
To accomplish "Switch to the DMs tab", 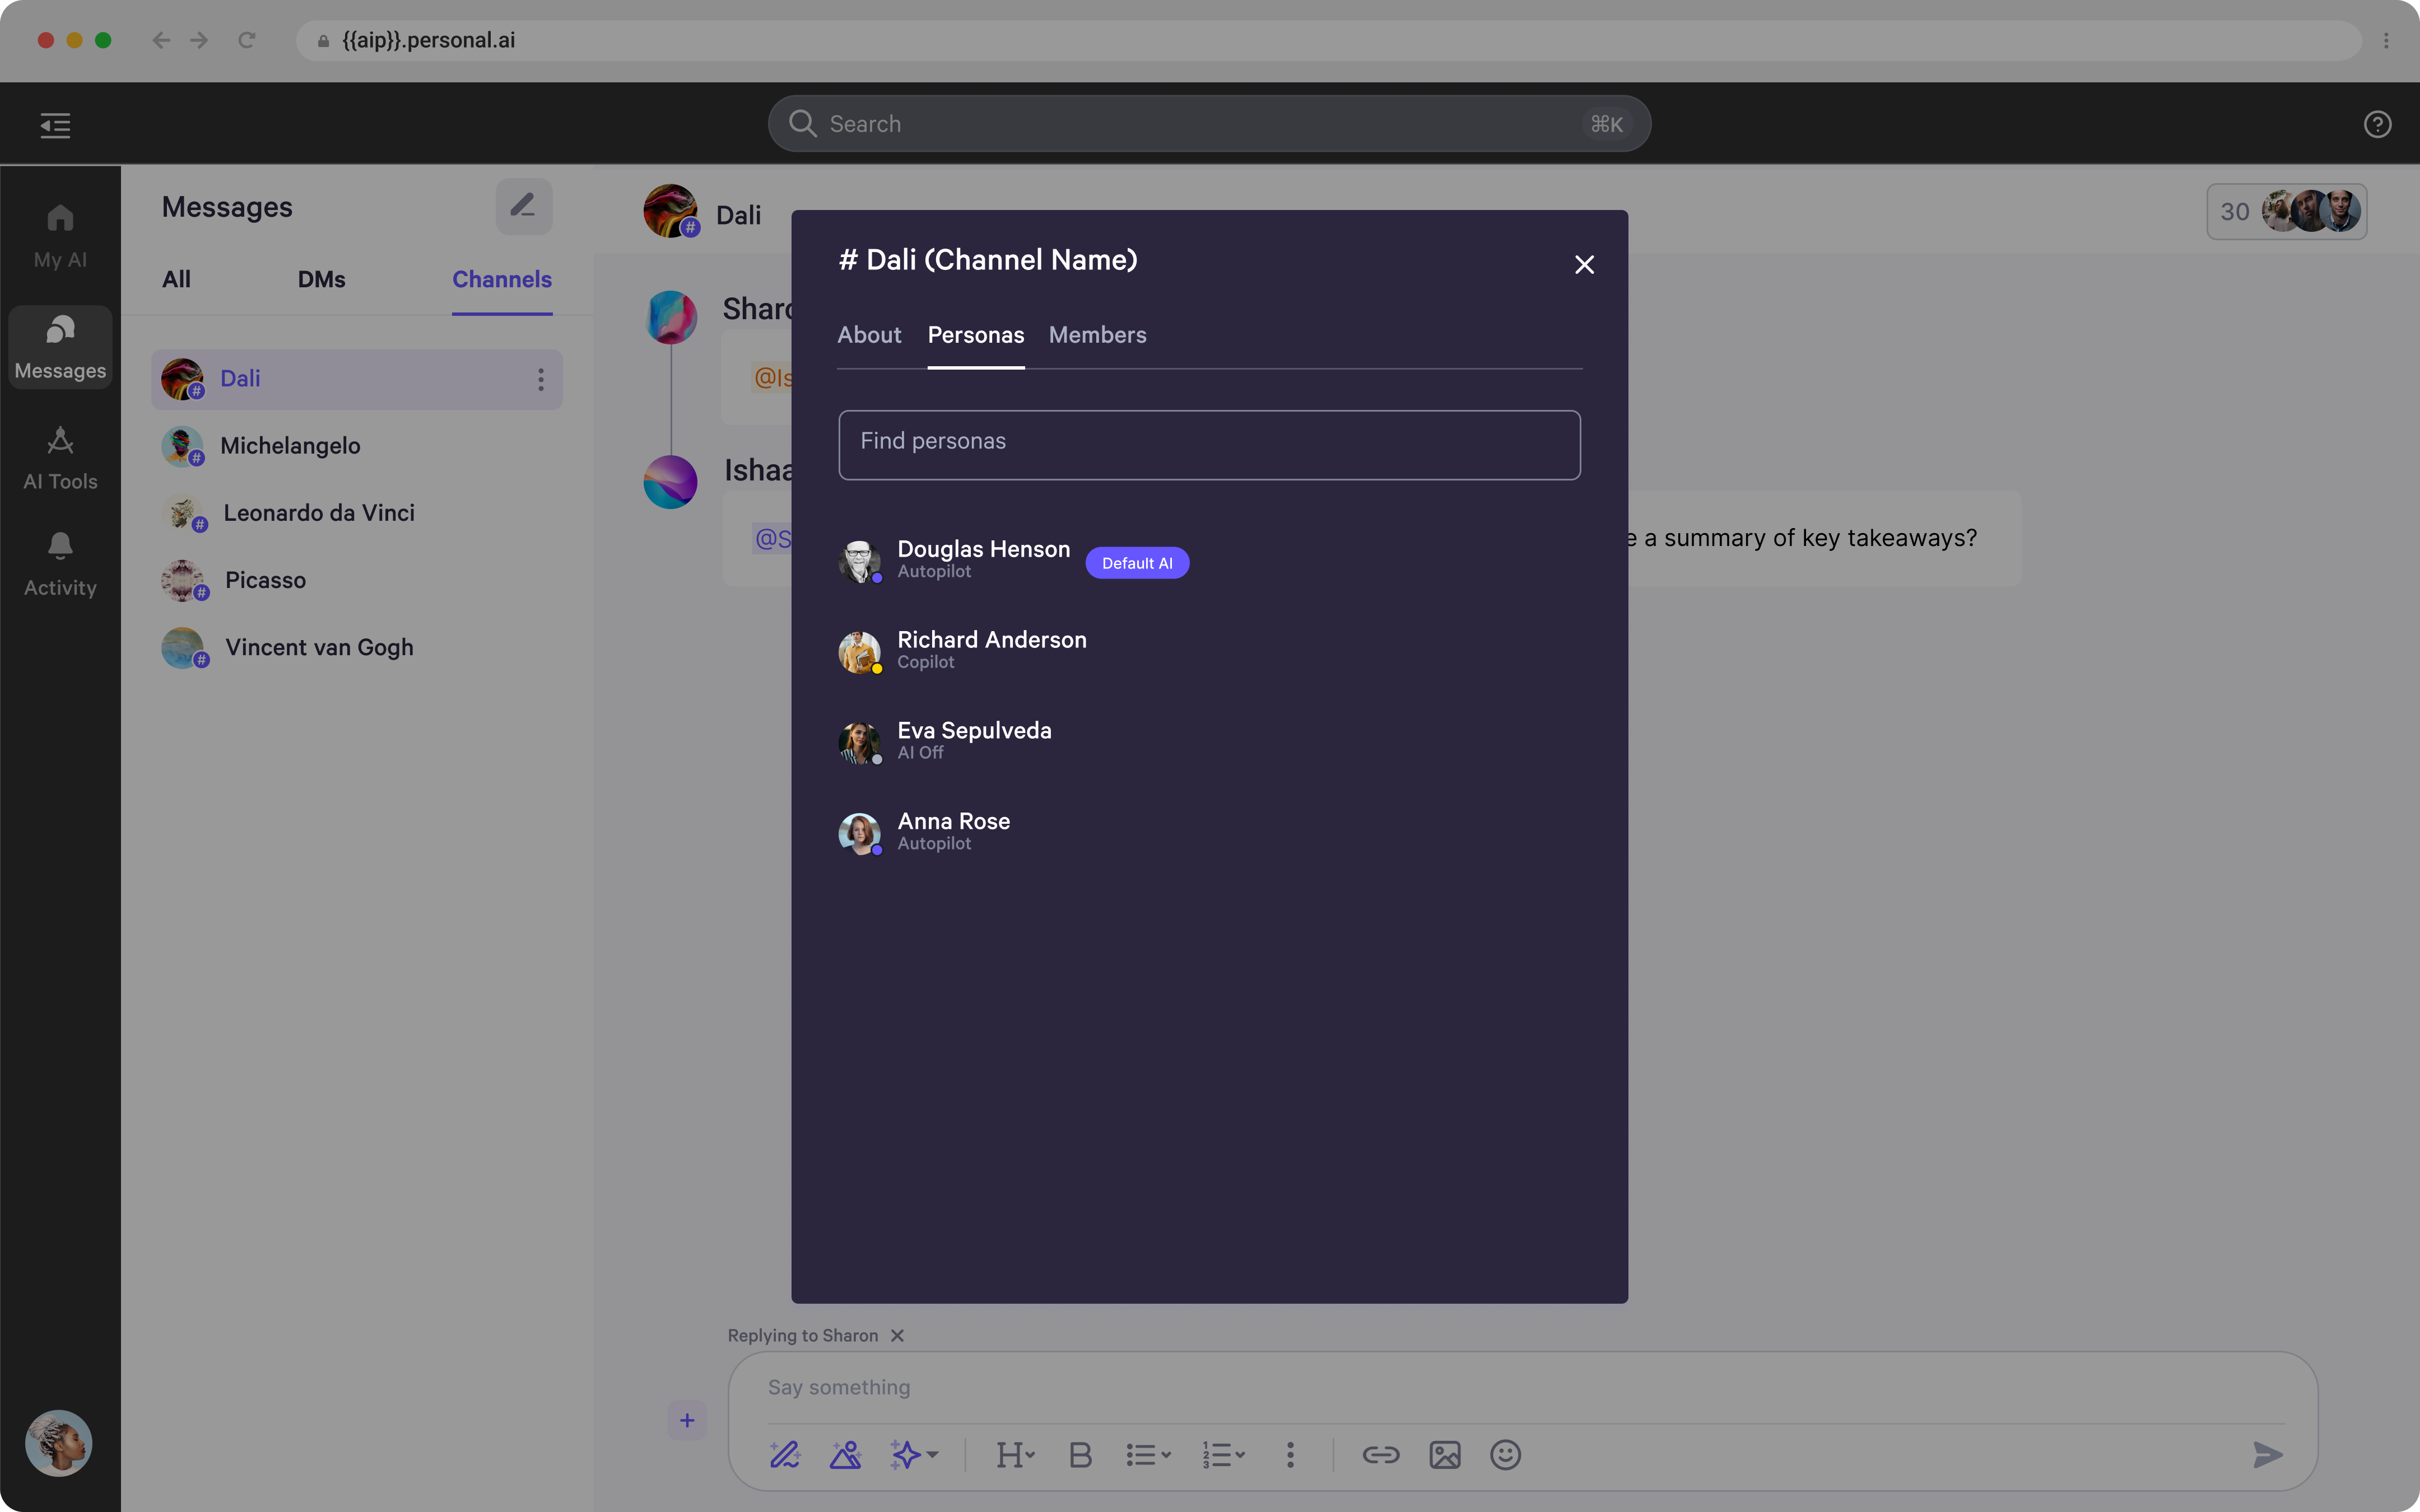I will coord(321,279).
